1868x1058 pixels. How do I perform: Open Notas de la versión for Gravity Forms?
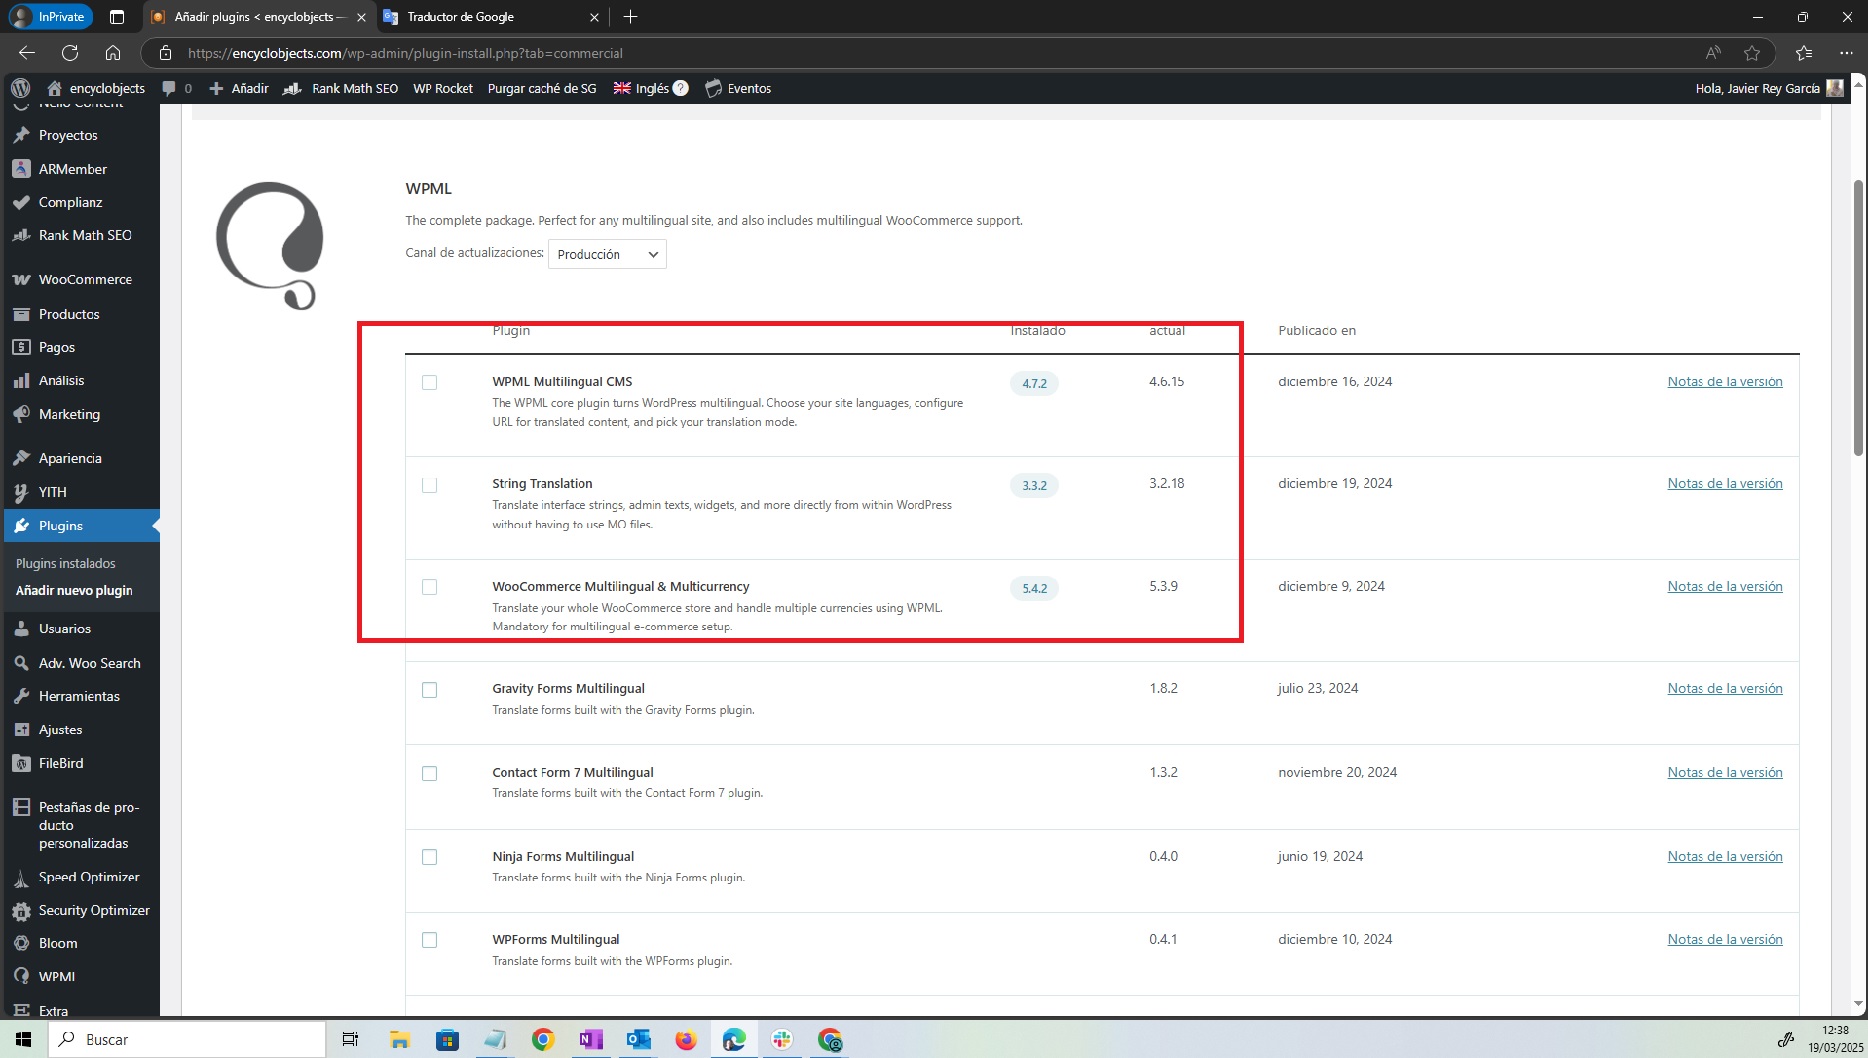coord(1725,688)
